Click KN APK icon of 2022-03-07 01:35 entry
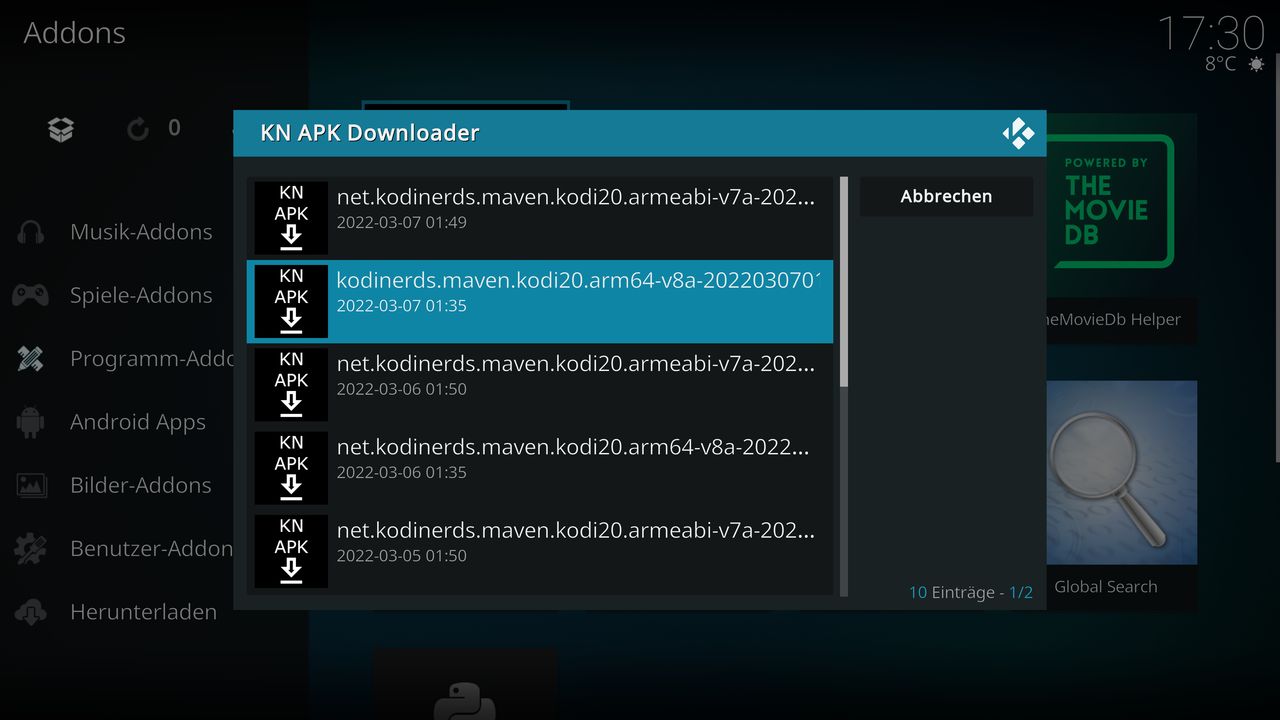 291,301
